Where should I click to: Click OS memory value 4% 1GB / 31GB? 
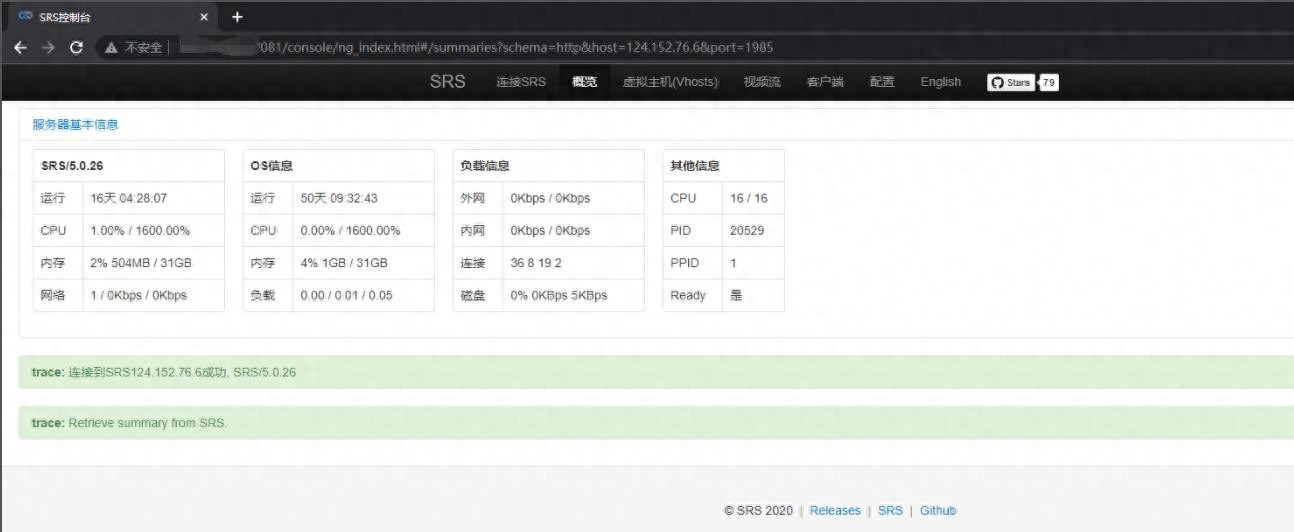click(344, 263)
